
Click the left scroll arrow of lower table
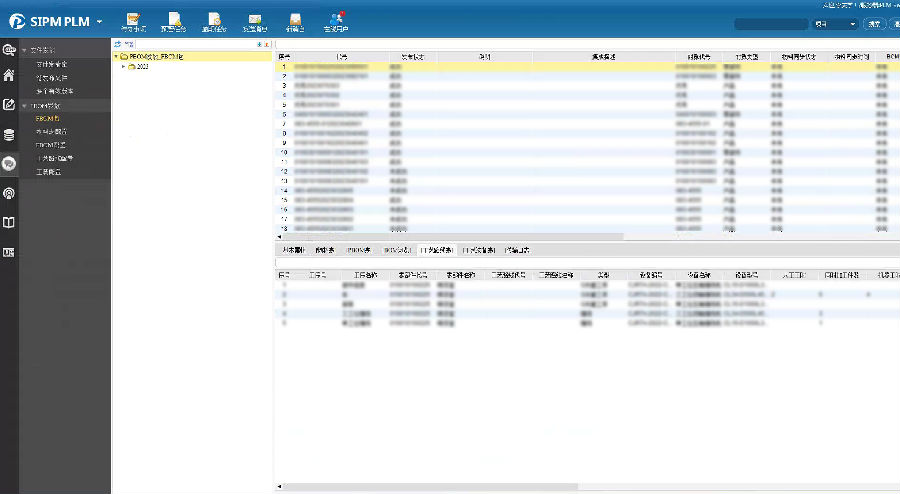tap(280, 487)
